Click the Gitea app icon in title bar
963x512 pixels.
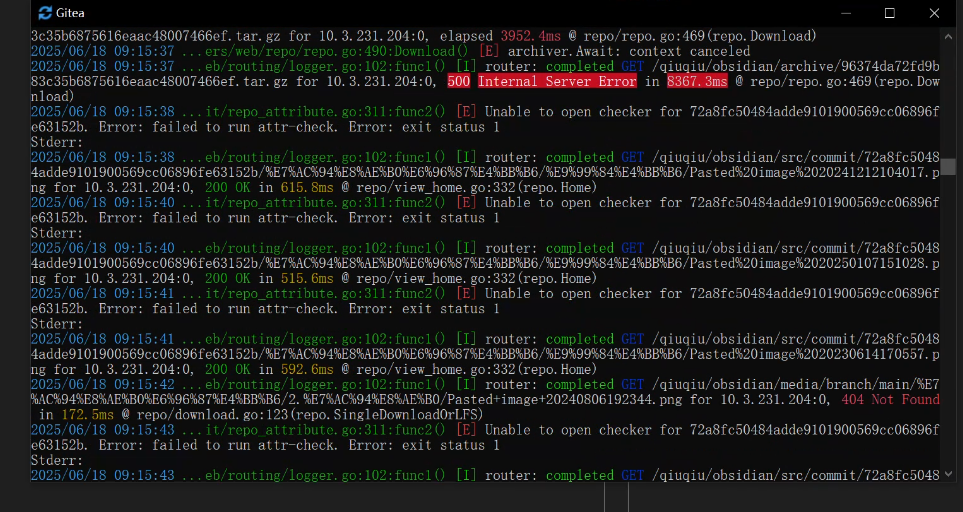pos(46,13)
